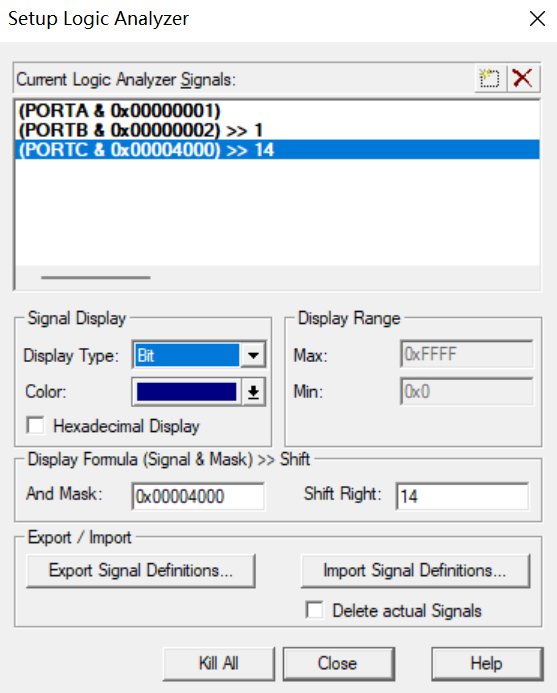The image size is (557, 693).
Task: Click the And Mask input field
Action: (x=198, y=496)
